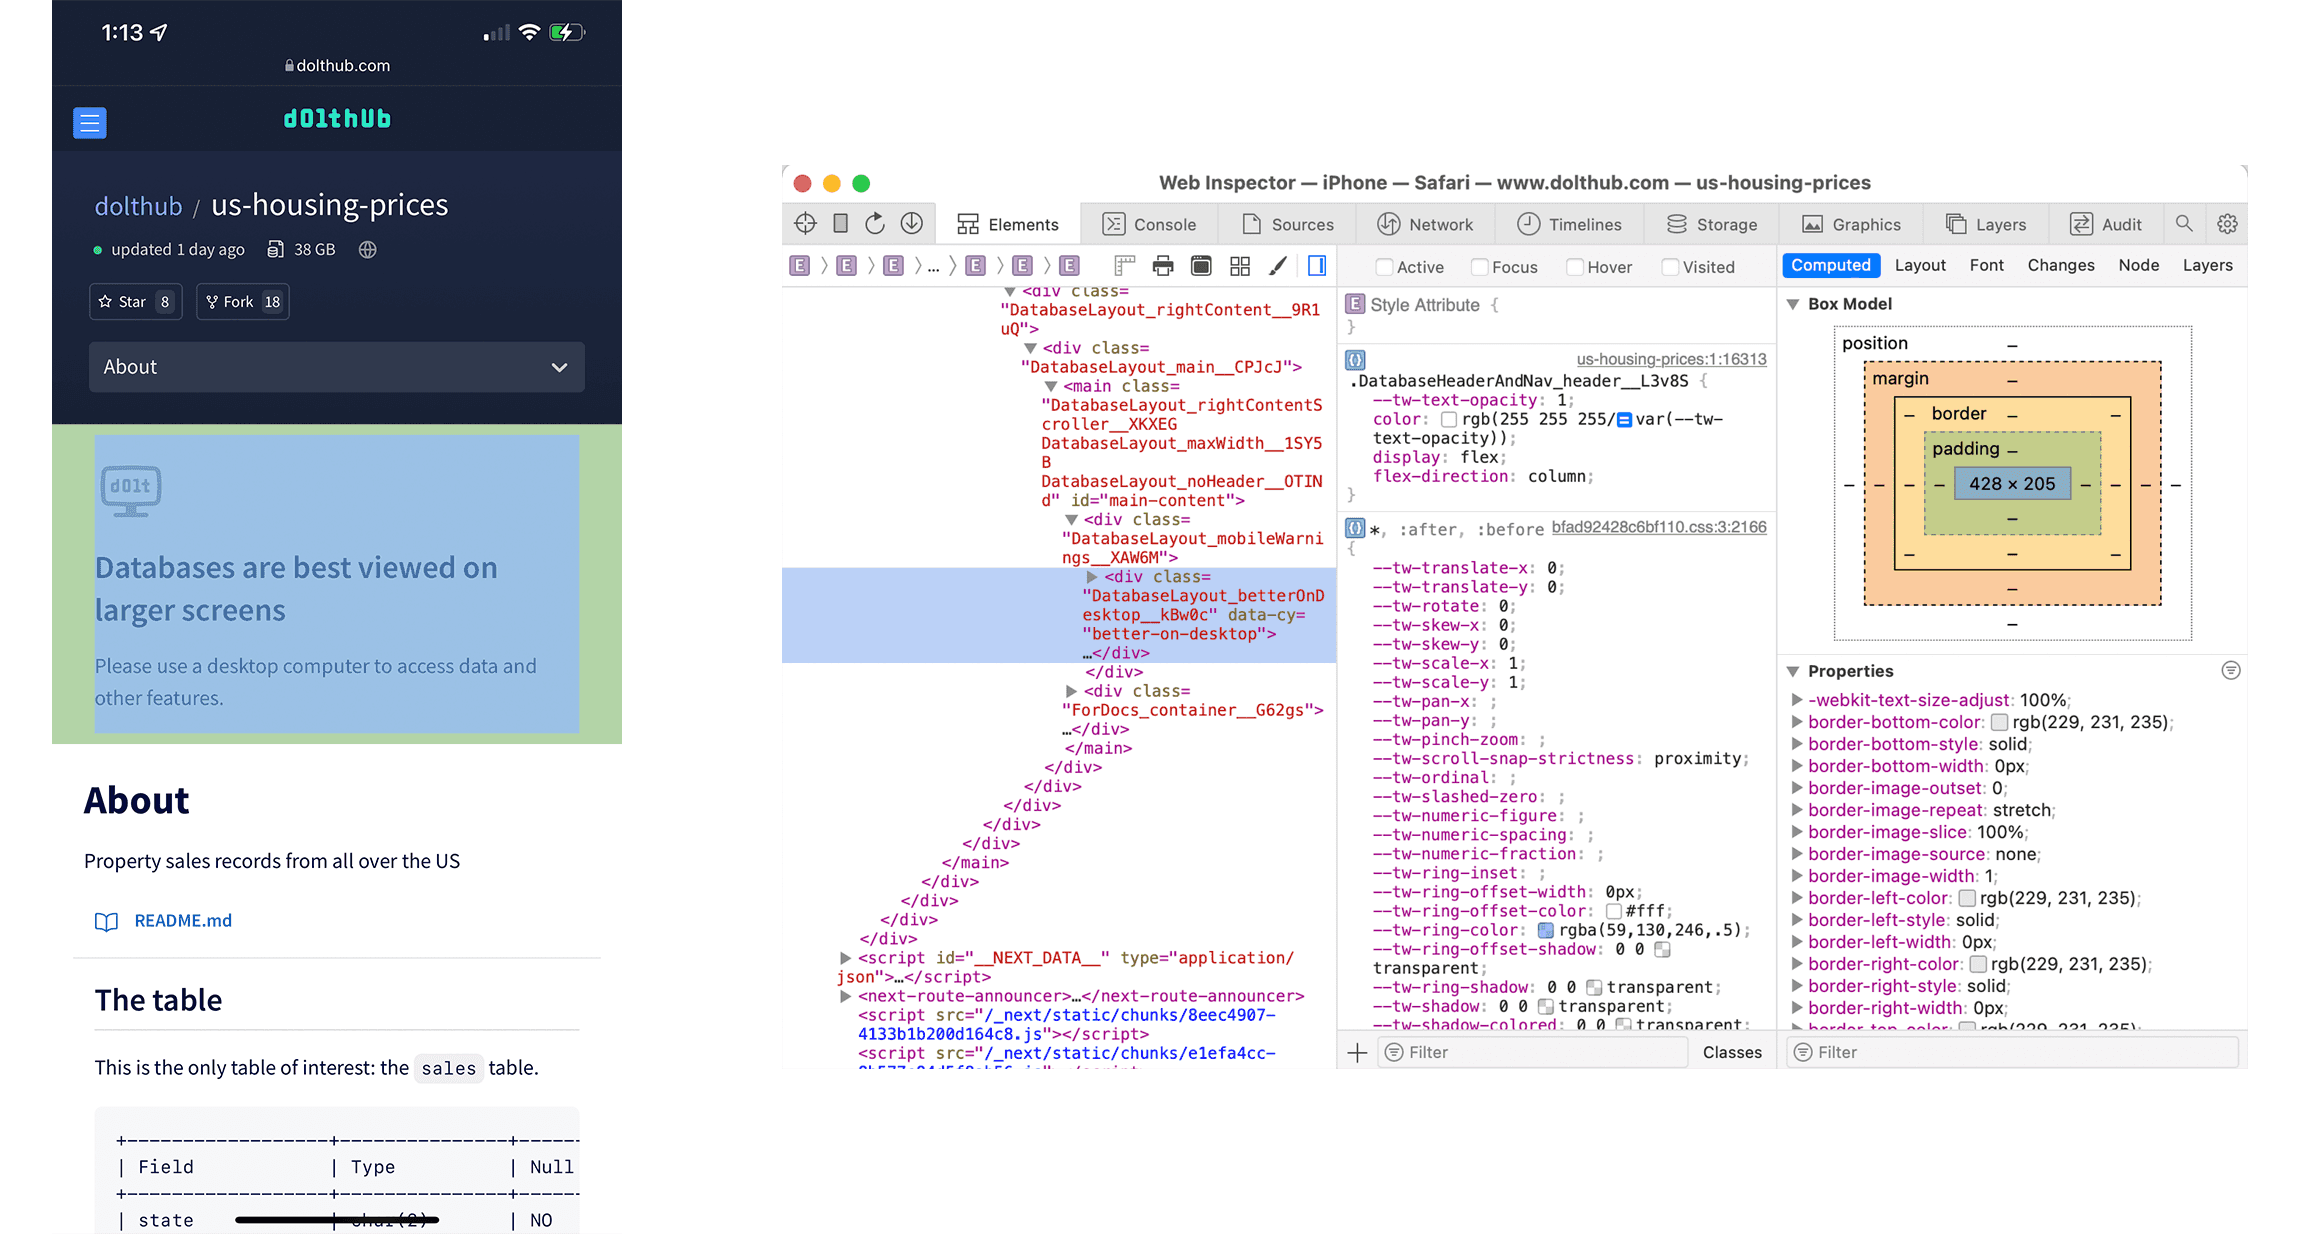Expand the __NEXT_DATA__ script node
Image resolution: width=2300 pixels, height=1234 pixels.
(846, 958)
